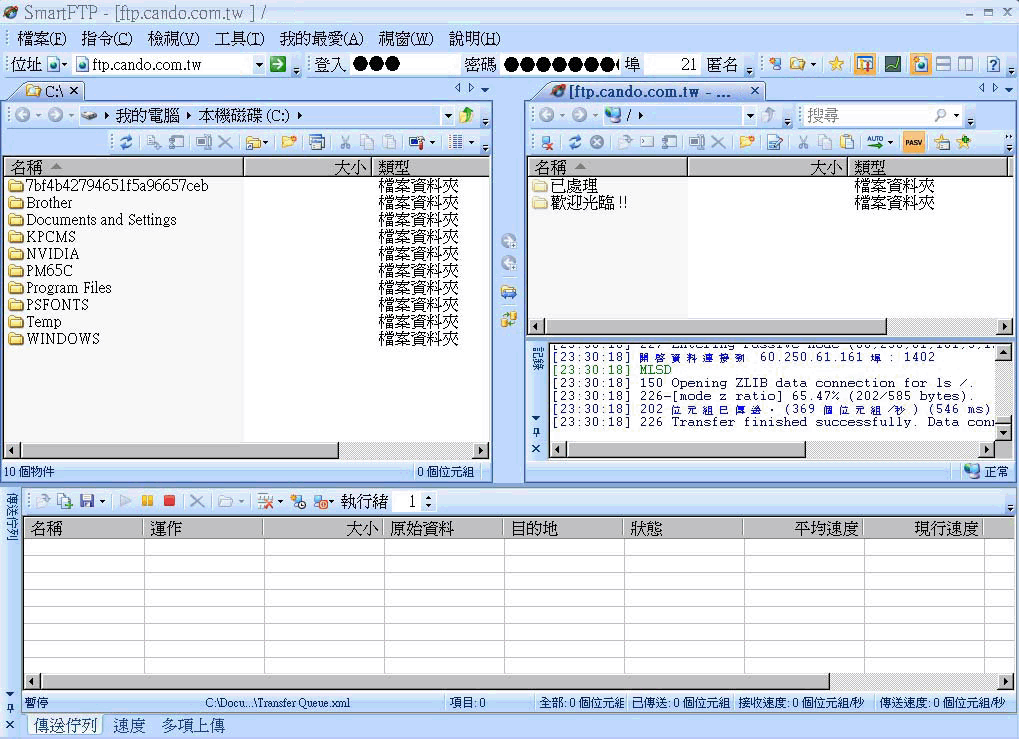Open the 我的最愛(A) menu
Image resolution: width=1019 pixels, height=739 pixels.
[322, 39]
